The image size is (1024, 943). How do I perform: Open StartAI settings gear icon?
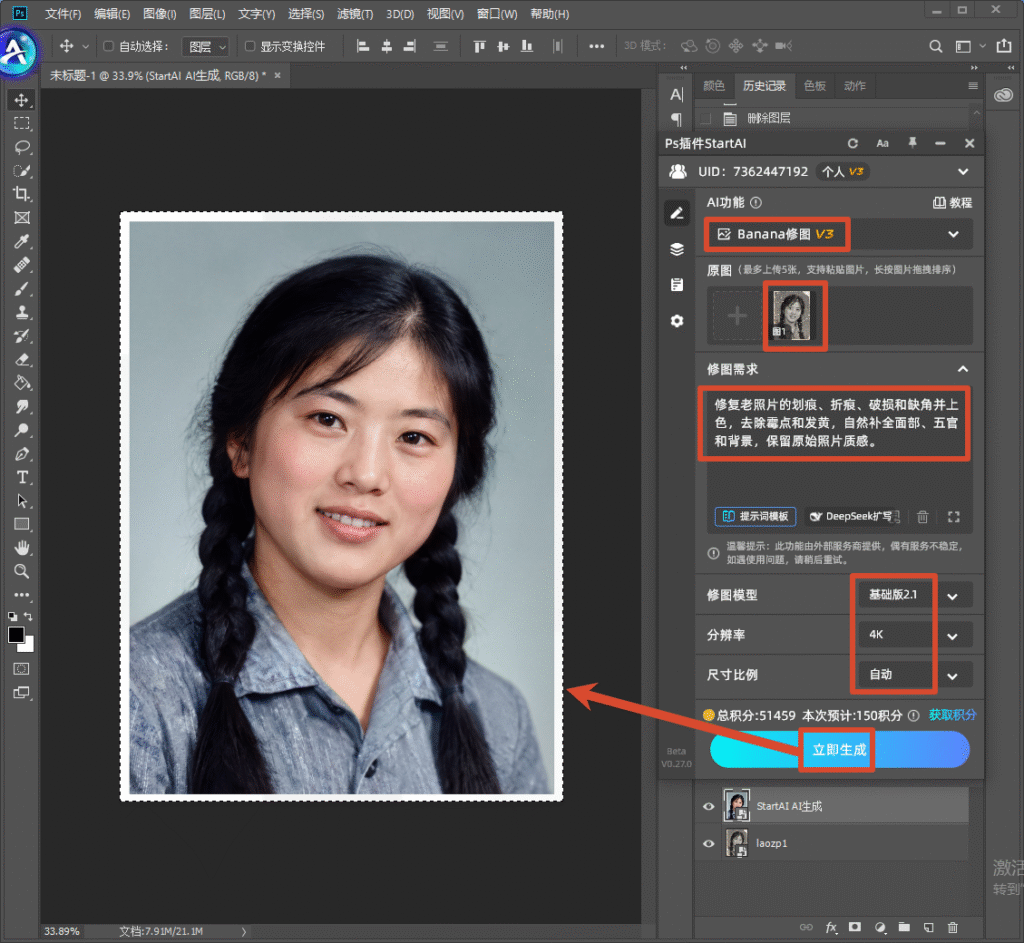pos(677,321)
